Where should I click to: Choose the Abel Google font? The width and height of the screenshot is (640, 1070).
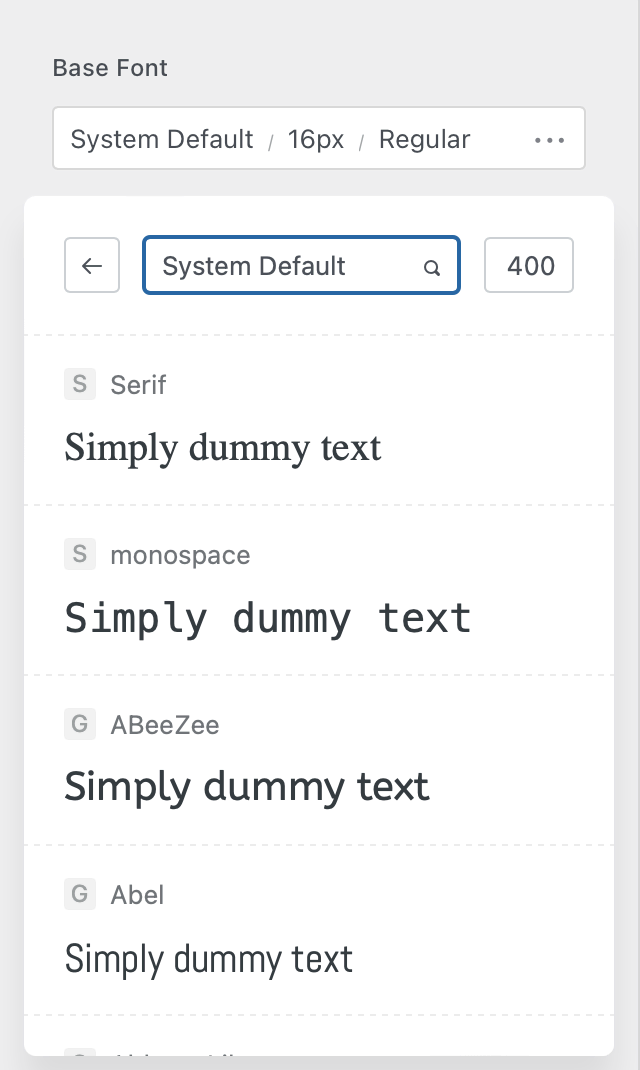coord(137,895)
